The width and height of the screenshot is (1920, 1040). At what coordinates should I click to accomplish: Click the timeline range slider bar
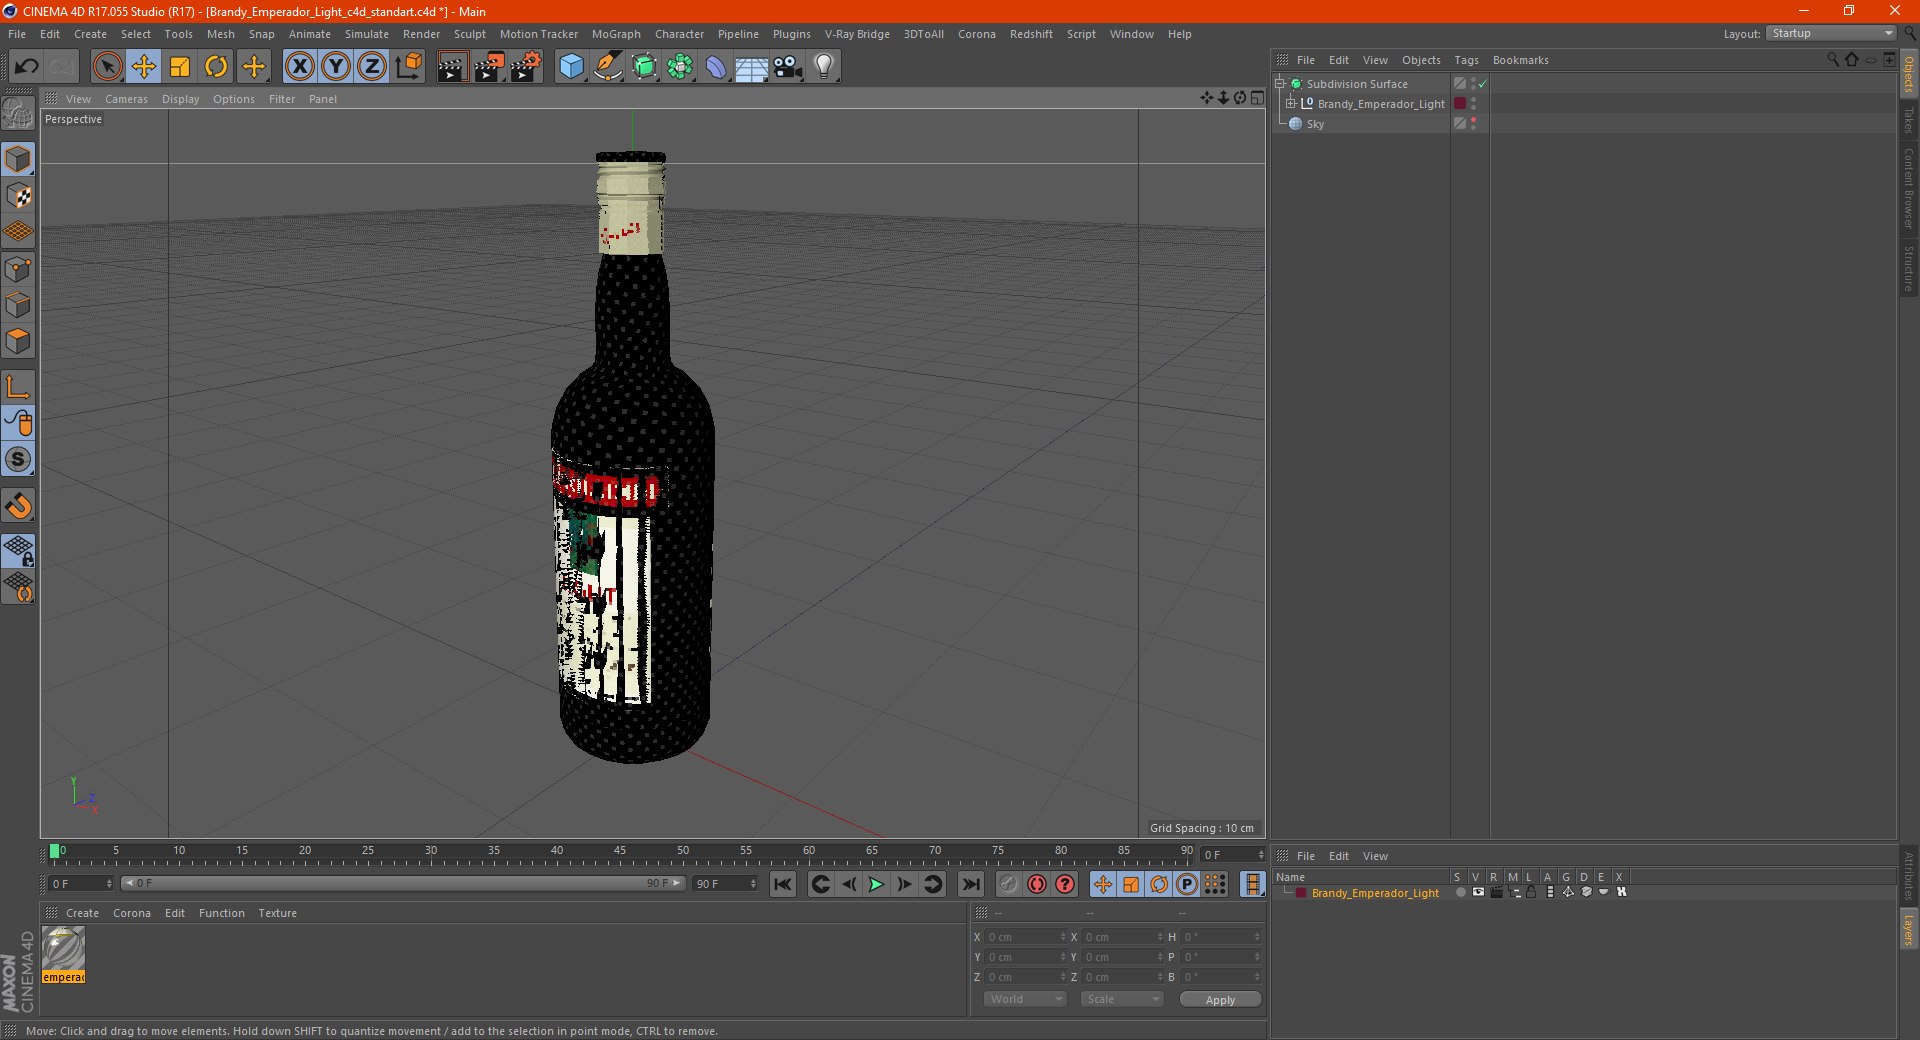403,883
